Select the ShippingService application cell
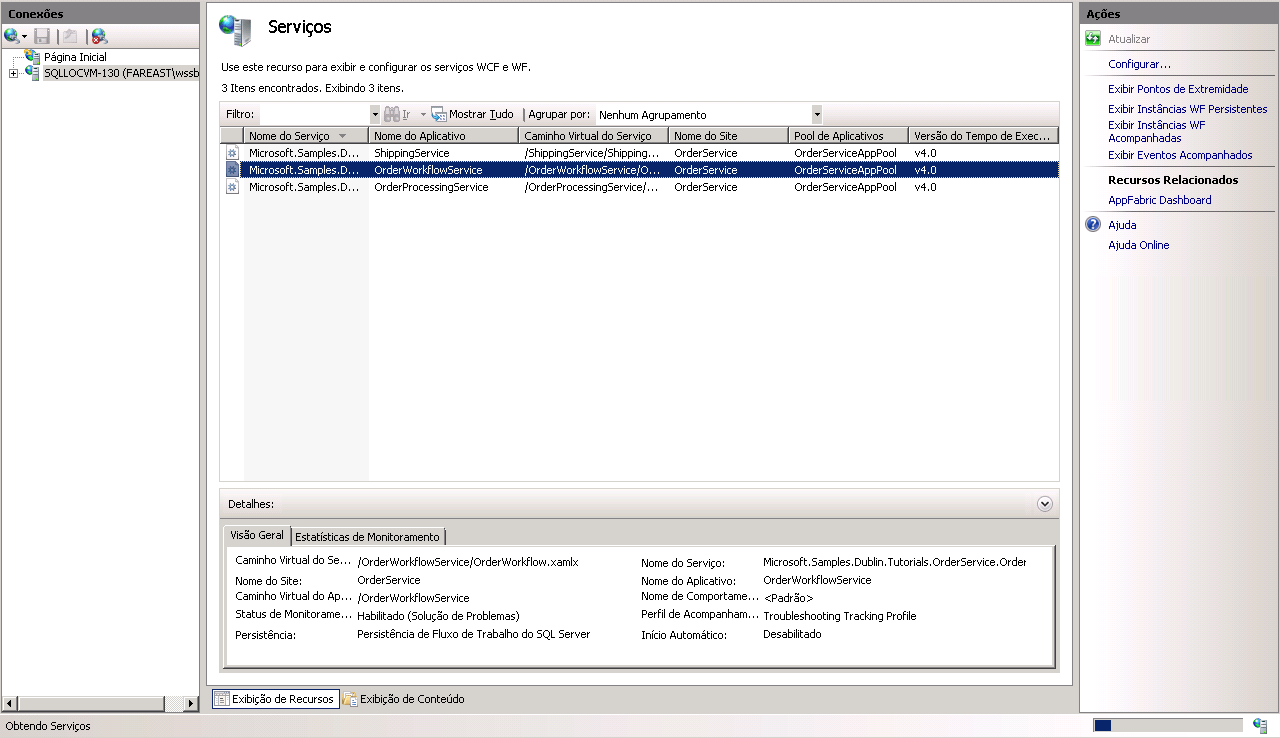This screenshot has height=738, width=1280. click(411, 153)
